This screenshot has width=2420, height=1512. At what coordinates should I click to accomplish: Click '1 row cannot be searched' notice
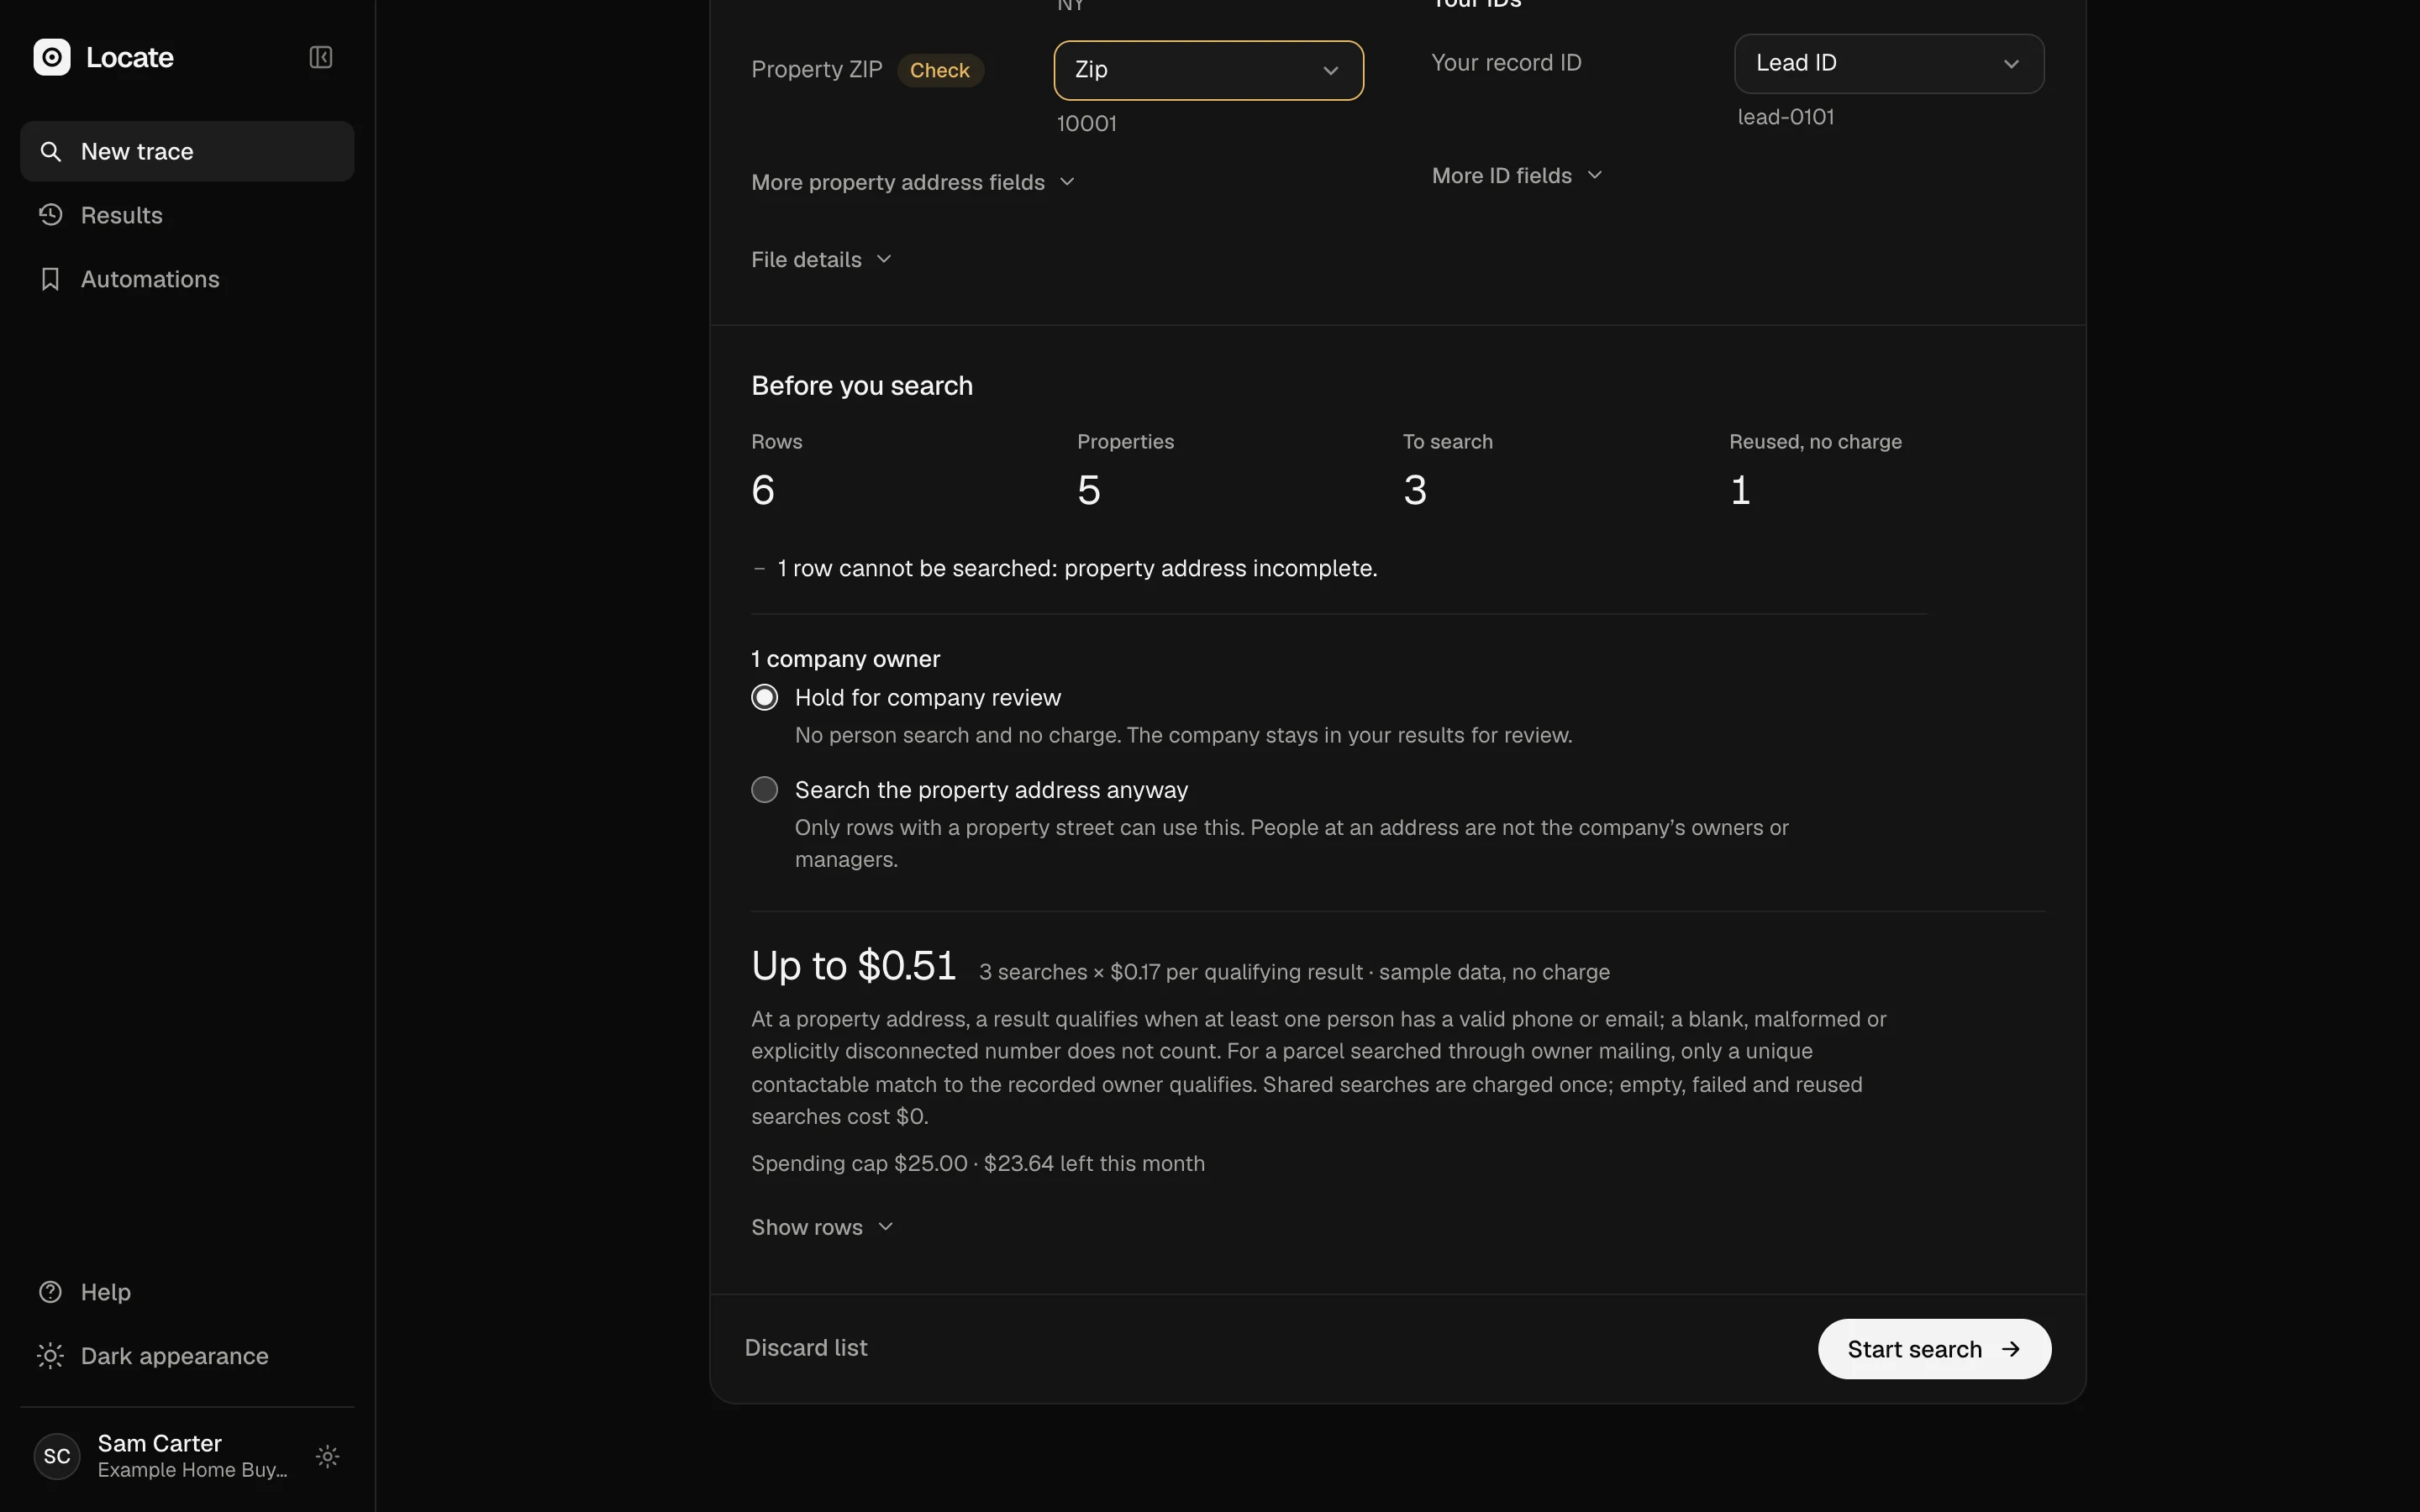tap(1076, 568)
